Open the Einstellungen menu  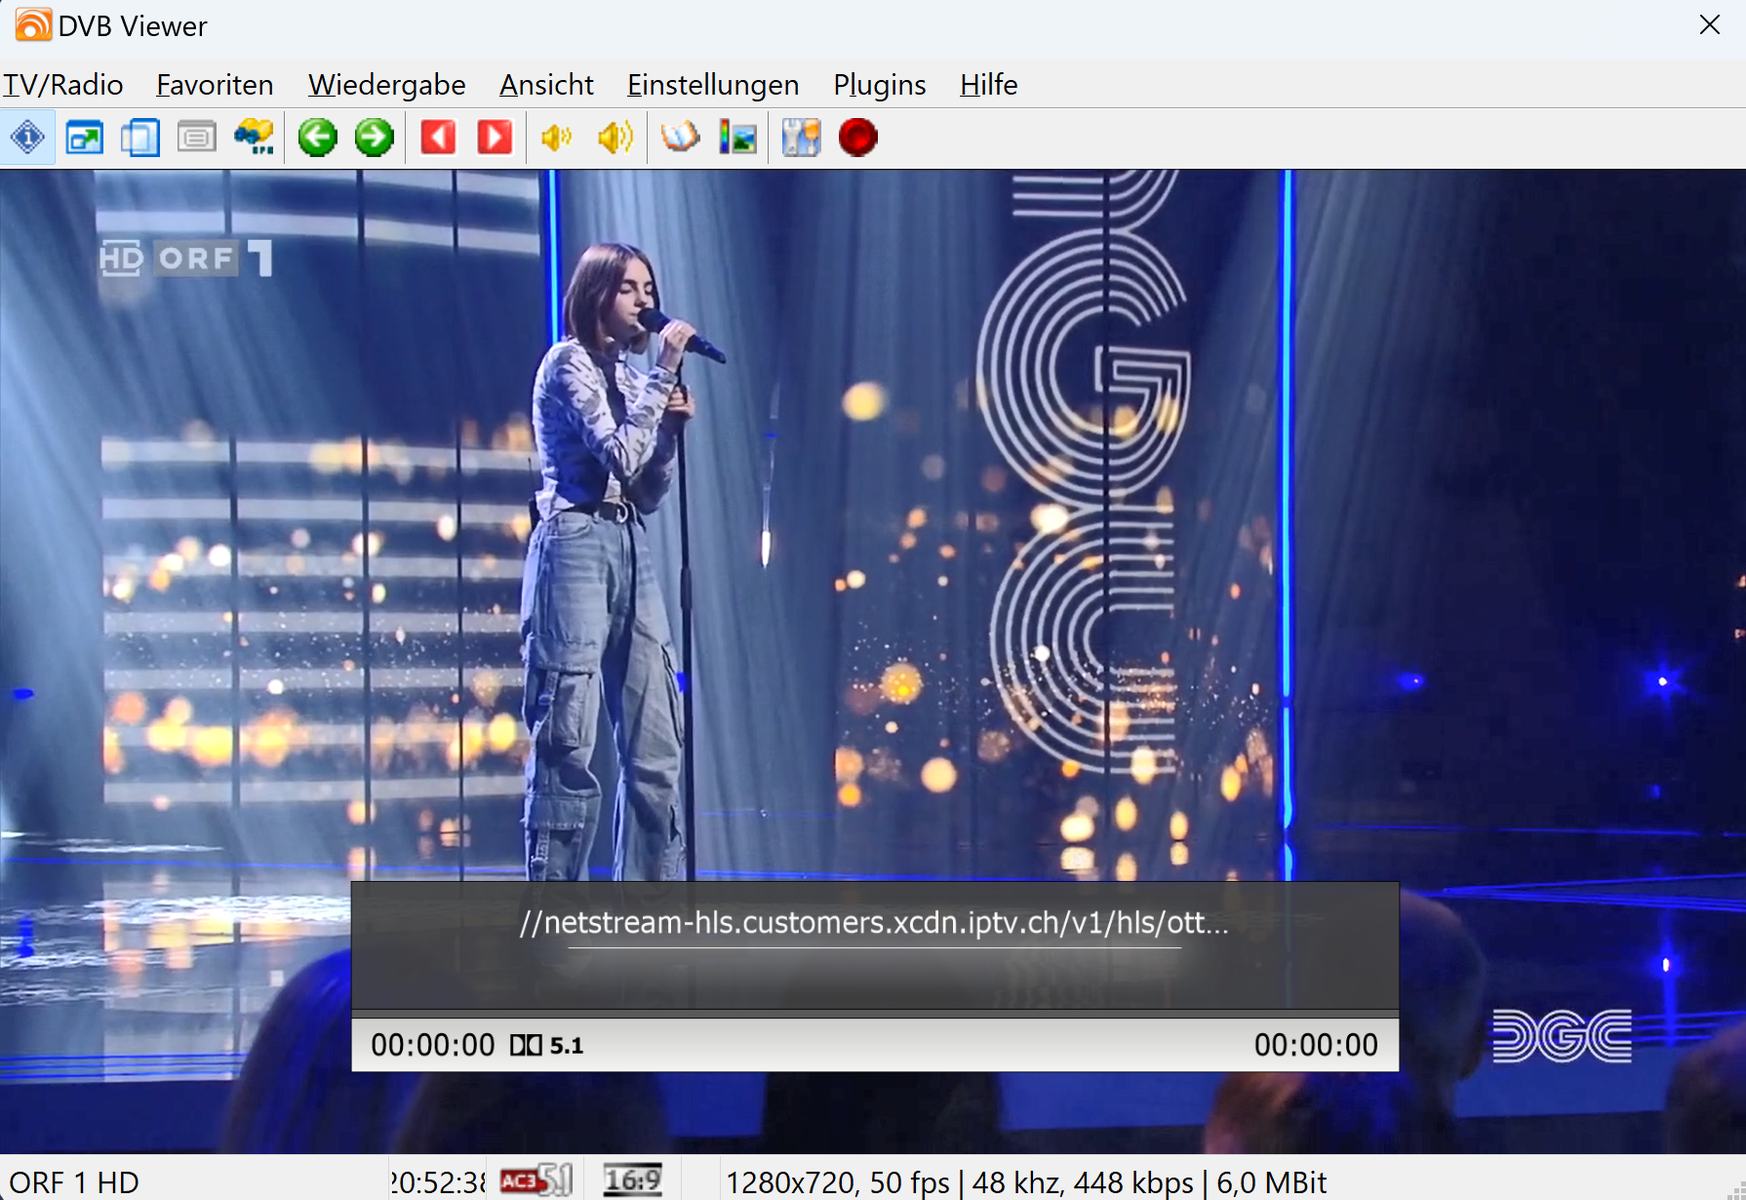[713, 85]
